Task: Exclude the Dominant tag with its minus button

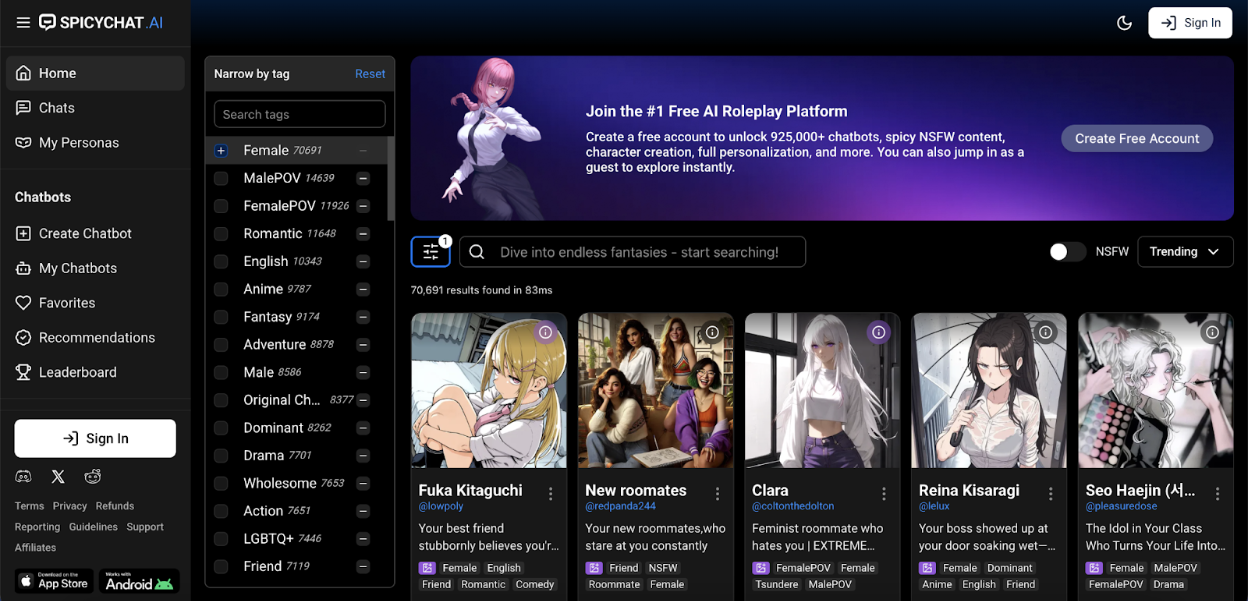Action: pos(363,428)
